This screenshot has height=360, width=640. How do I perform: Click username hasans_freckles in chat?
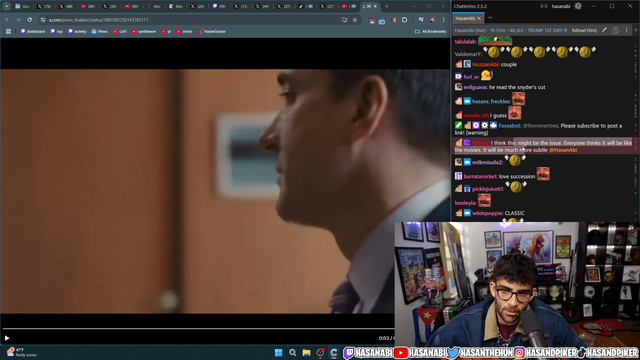pos(491,101)
